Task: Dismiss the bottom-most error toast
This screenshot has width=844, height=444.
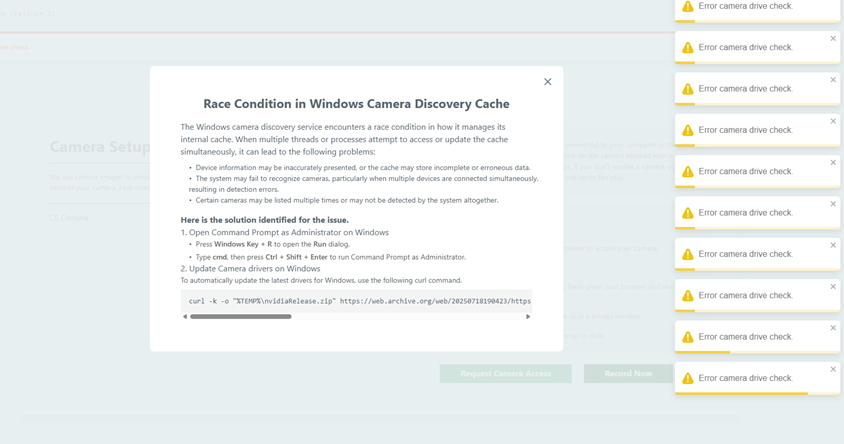Action: point(833,369)
